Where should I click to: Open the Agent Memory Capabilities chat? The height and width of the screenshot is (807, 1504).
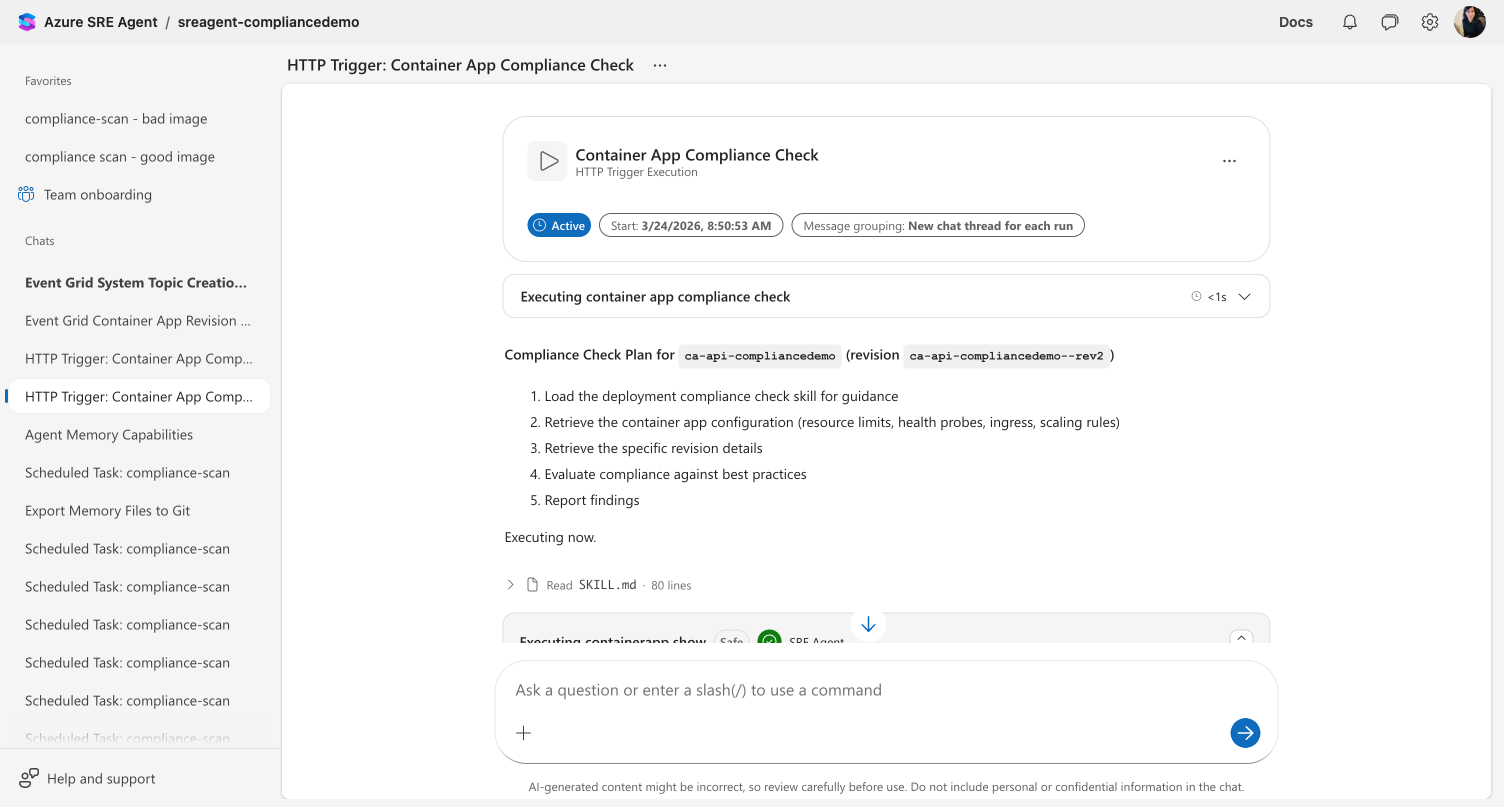tap(109, 435)
